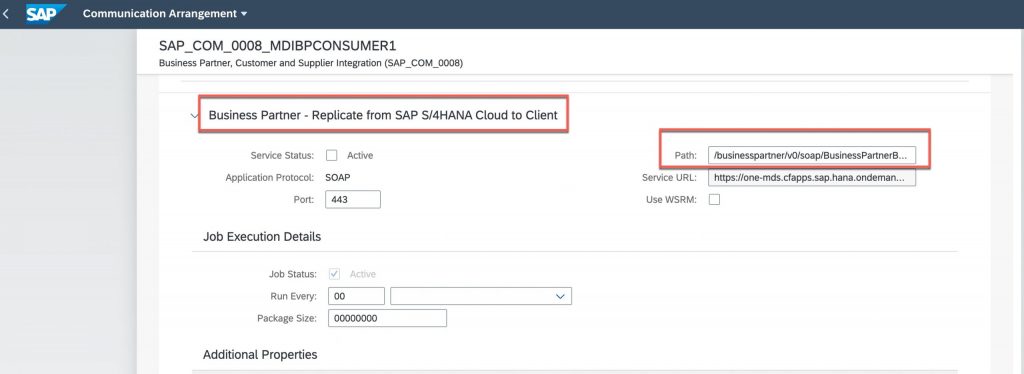This screenshot has width=1024, height=374.
Task: Select the SAP_COM_0008_MDIBPCONSUMER1 arrangement title
Action: pyautogui.click(x=278, y=46)
